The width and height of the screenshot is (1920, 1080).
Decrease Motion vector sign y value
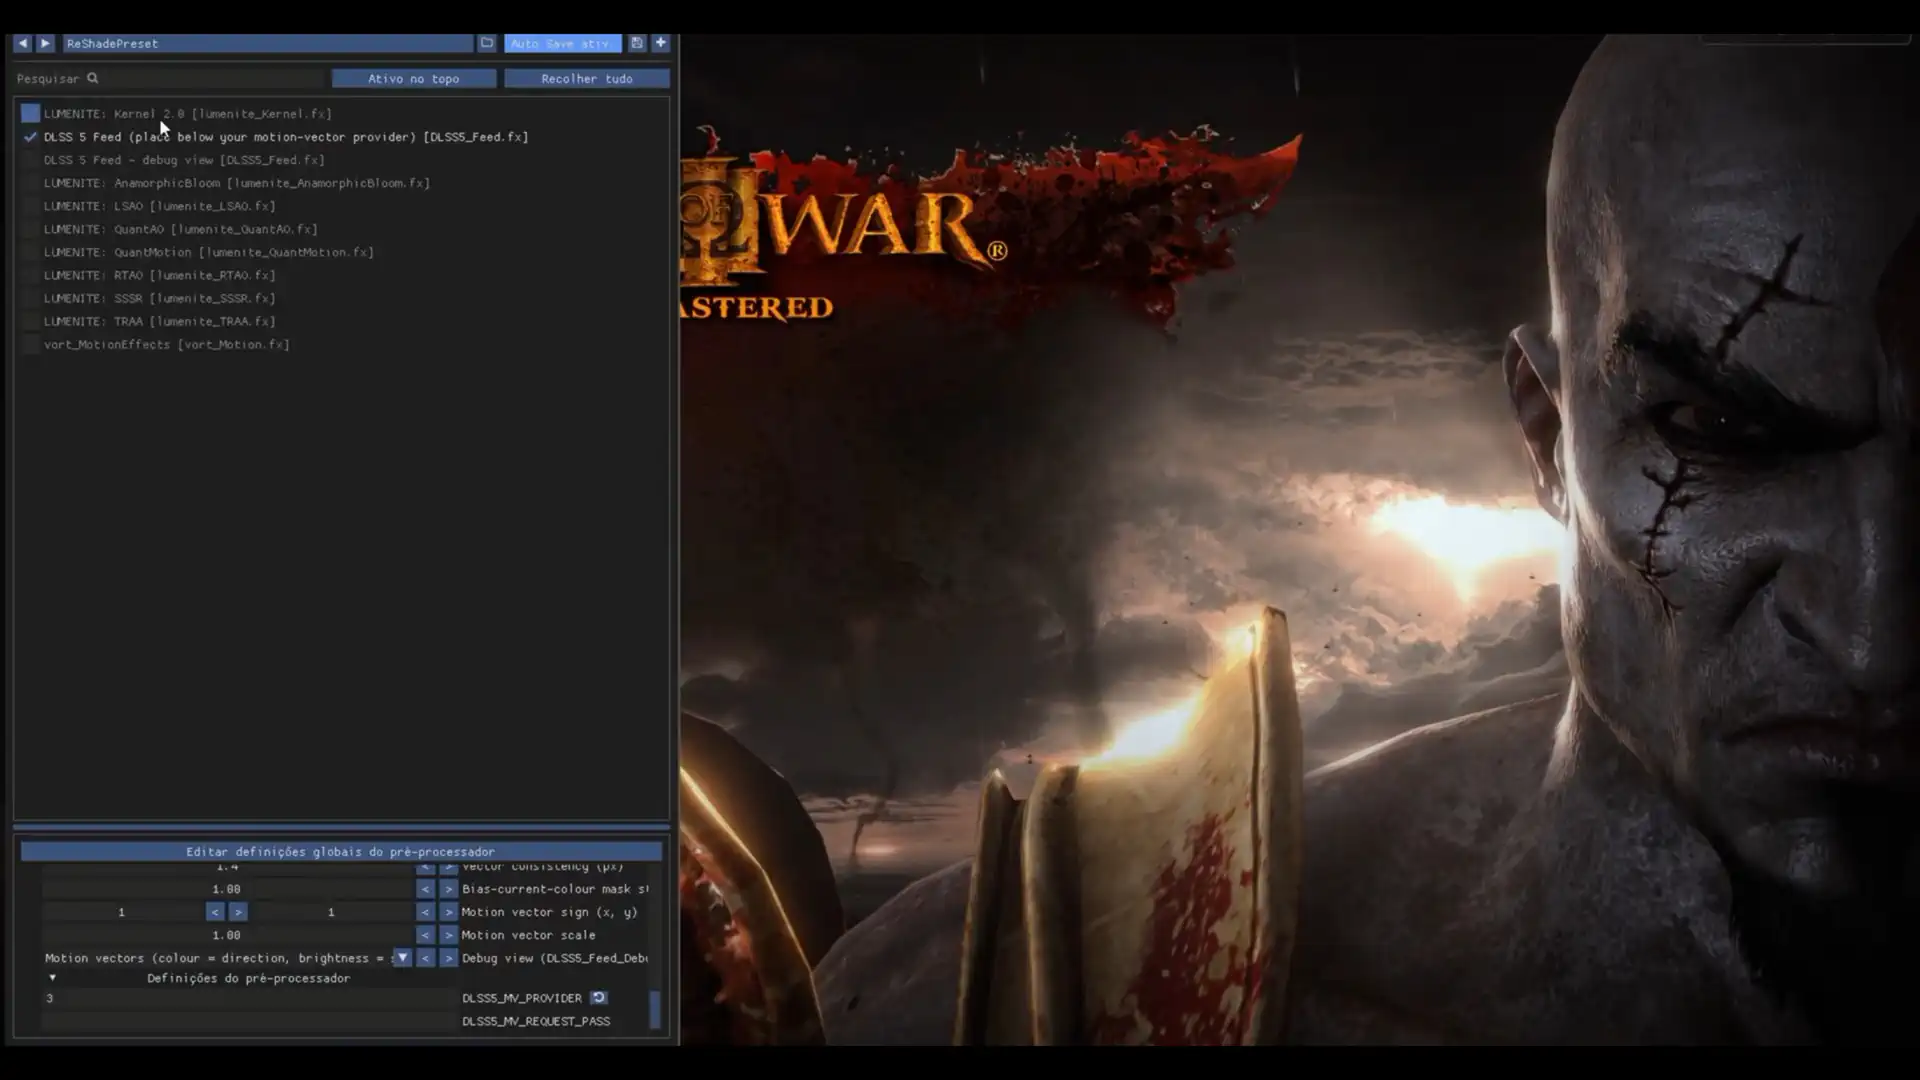tap(425, 912)
